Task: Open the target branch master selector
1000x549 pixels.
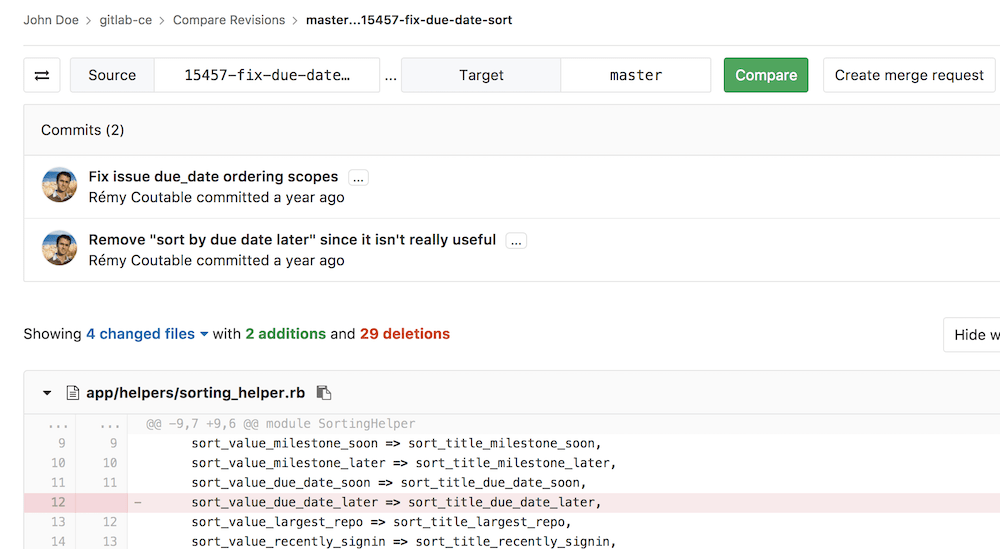Action: [635, 75]
